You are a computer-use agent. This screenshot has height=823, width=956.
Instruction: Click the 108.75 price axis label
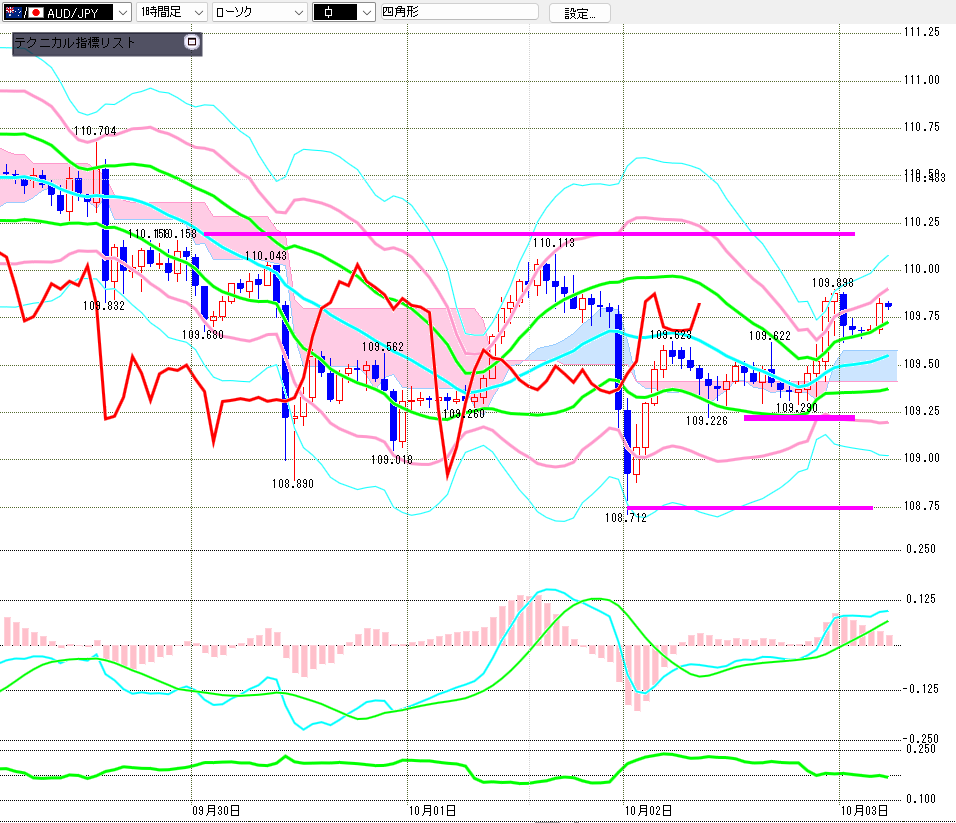tap(922, 506)
